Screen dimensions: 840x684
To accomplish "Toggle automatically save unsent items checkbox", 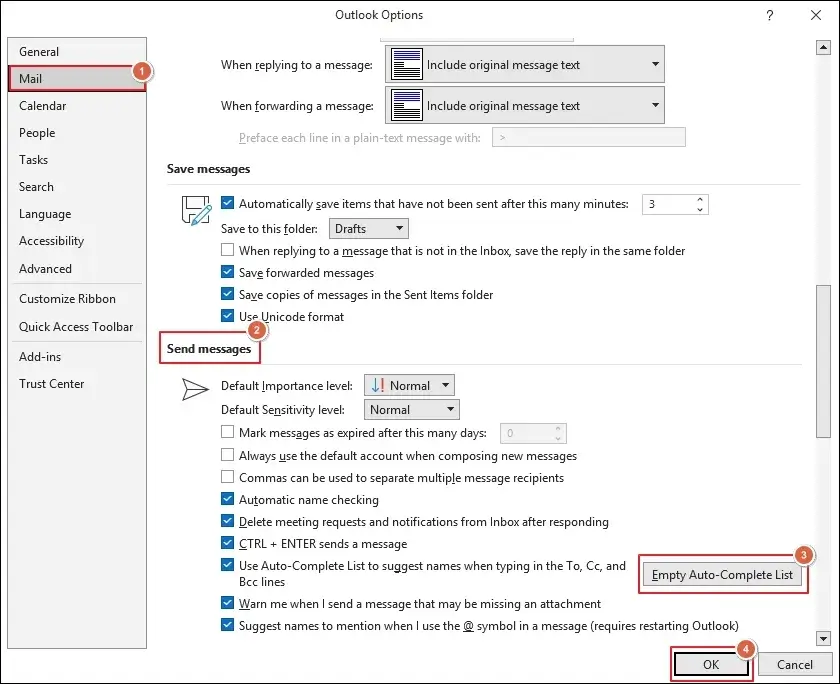I will [227, 203].
